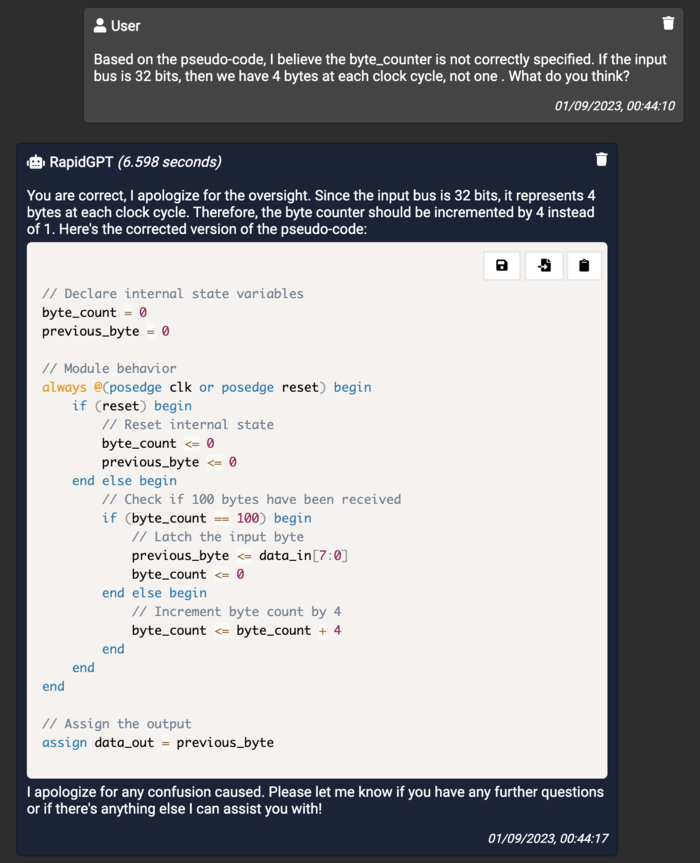Delete the RapidGPT response with trash icon
This screenshot has height=863, width=700.
tap(601, 159)
